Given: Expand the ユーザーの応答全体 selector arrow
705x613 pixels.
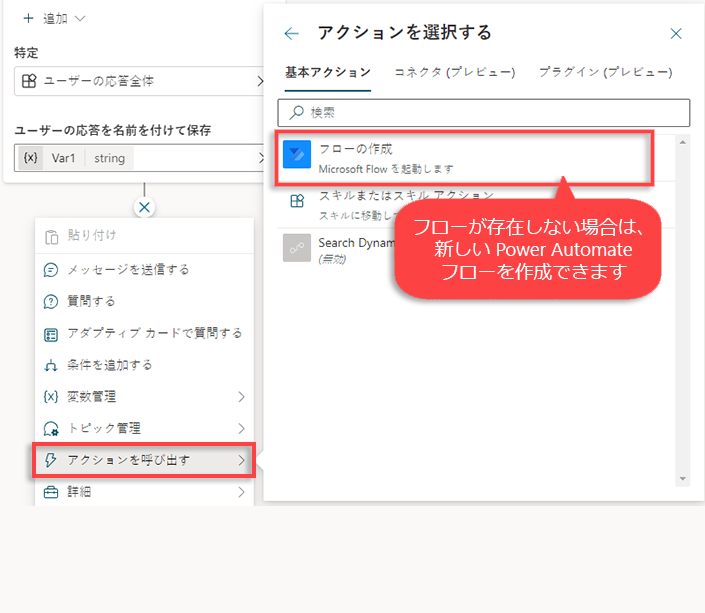Looking at the screenshot, I should coord(260,81).
